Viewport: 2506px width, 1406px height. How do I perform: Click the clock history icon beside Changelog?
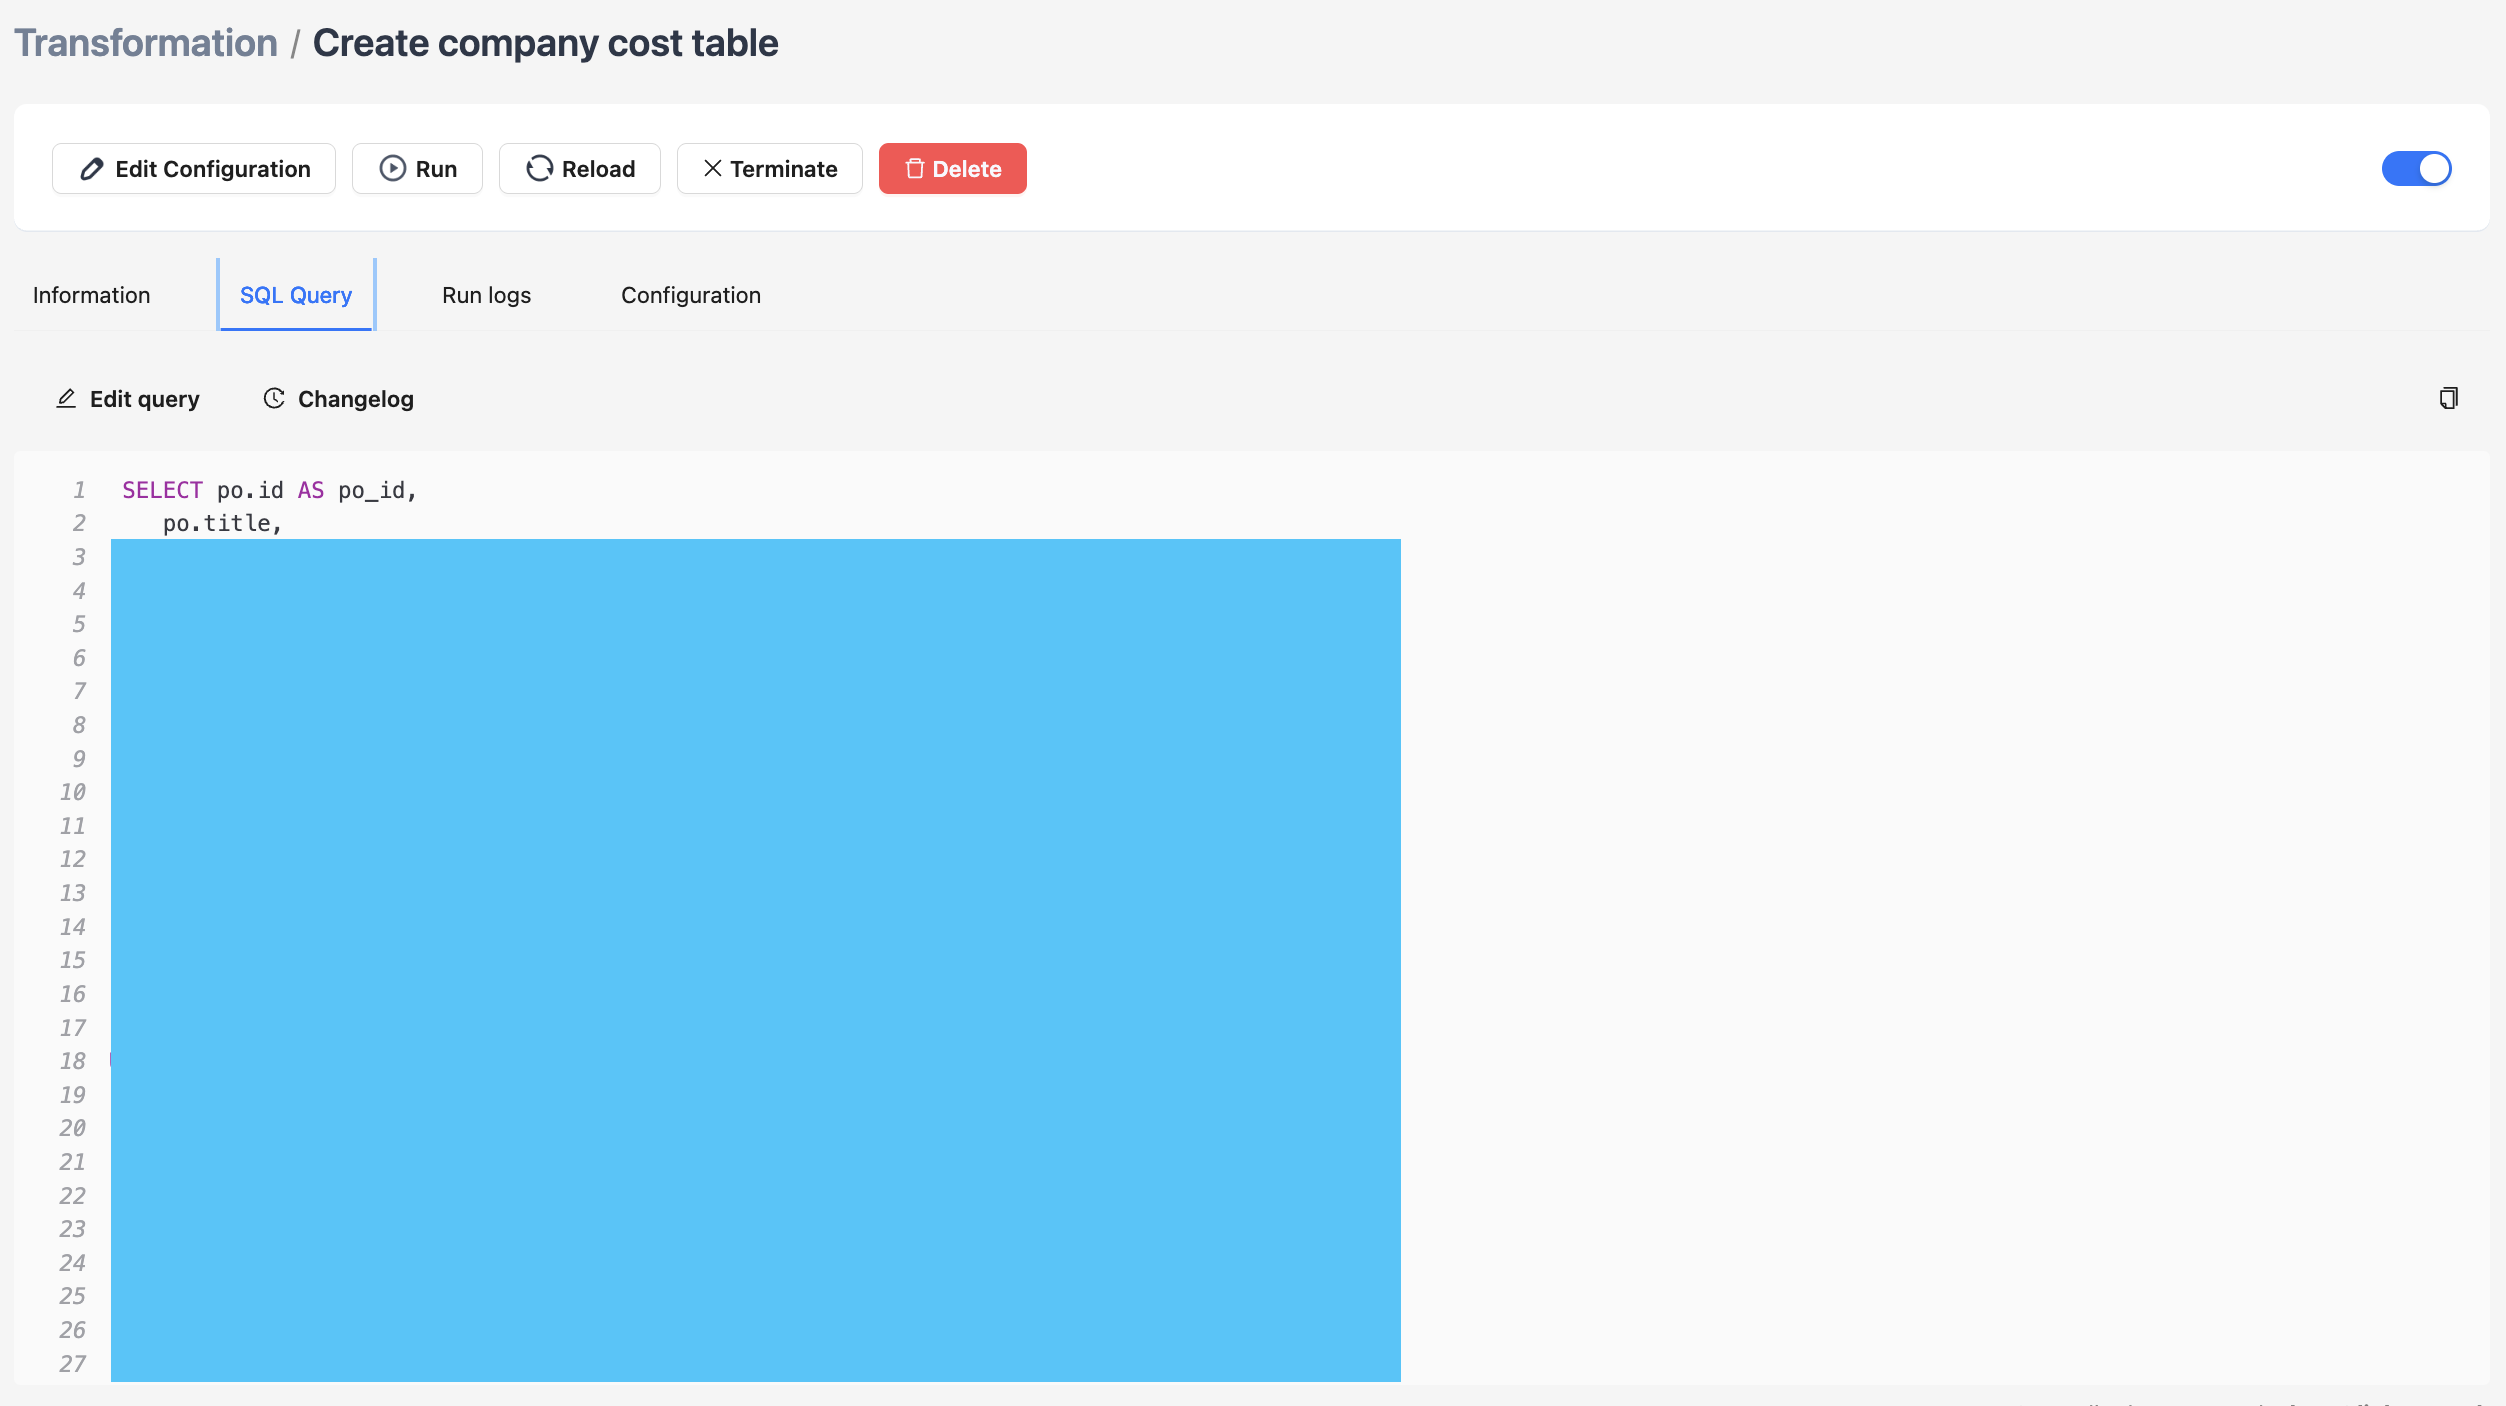tap(274, 398)
